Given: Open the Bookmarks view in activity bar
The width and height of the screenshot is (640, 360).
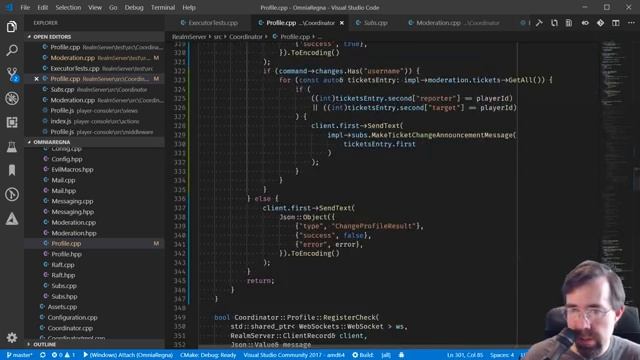Looking at the screenshot, I should coord(12,170).
